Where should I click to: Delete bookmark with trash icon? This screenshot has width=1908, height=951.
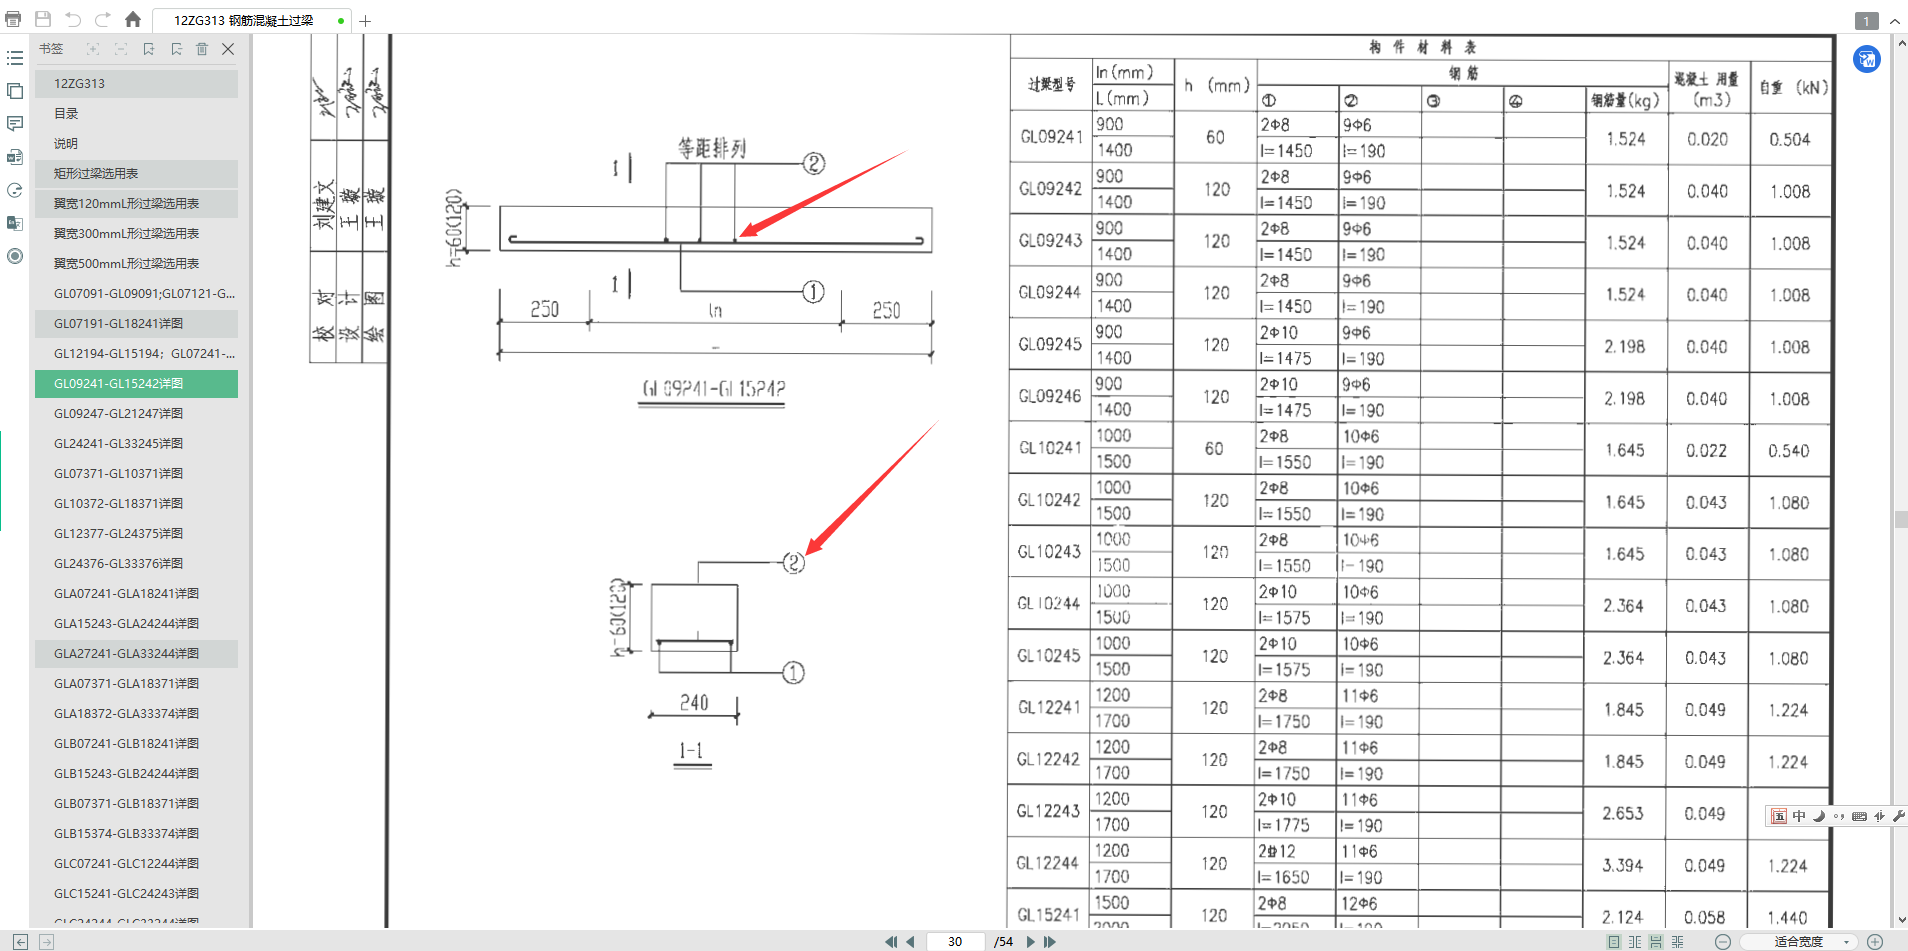[202, 49]
